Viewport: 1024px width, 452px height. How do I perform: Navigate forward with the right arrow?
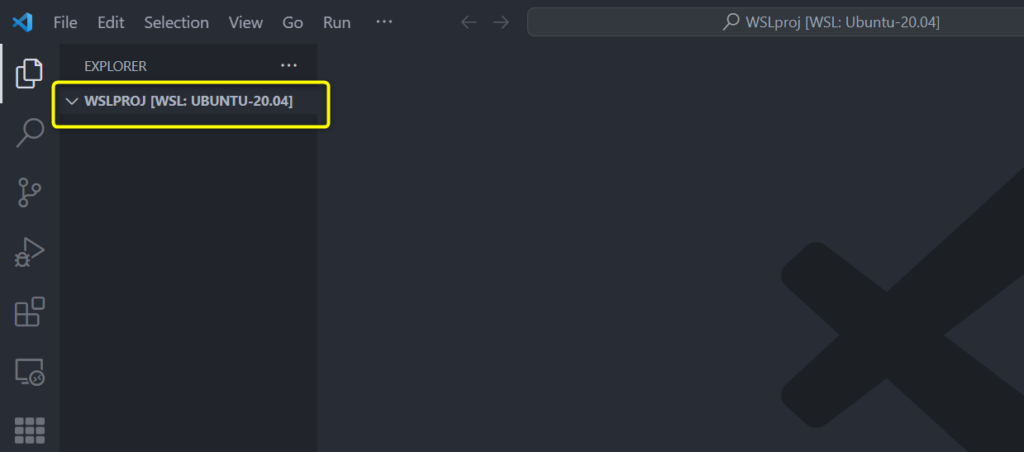click(501, 22)
